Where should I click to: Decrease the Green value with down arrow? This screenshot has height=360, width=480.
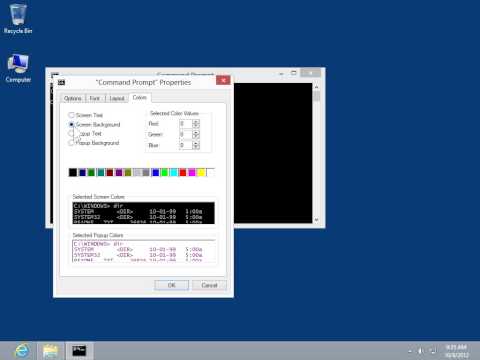tap(196, 137)
